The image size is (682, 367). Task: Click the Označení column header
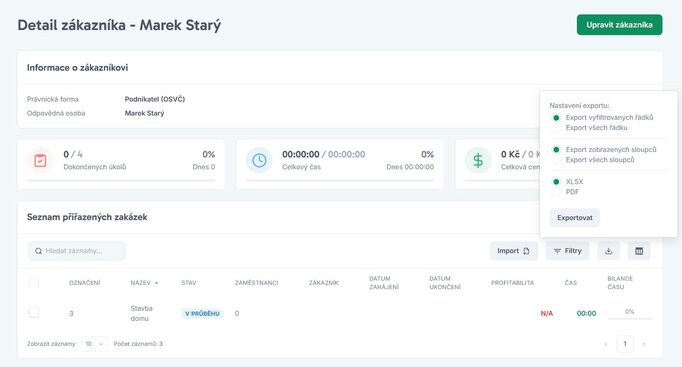click(x=84, y=283)
